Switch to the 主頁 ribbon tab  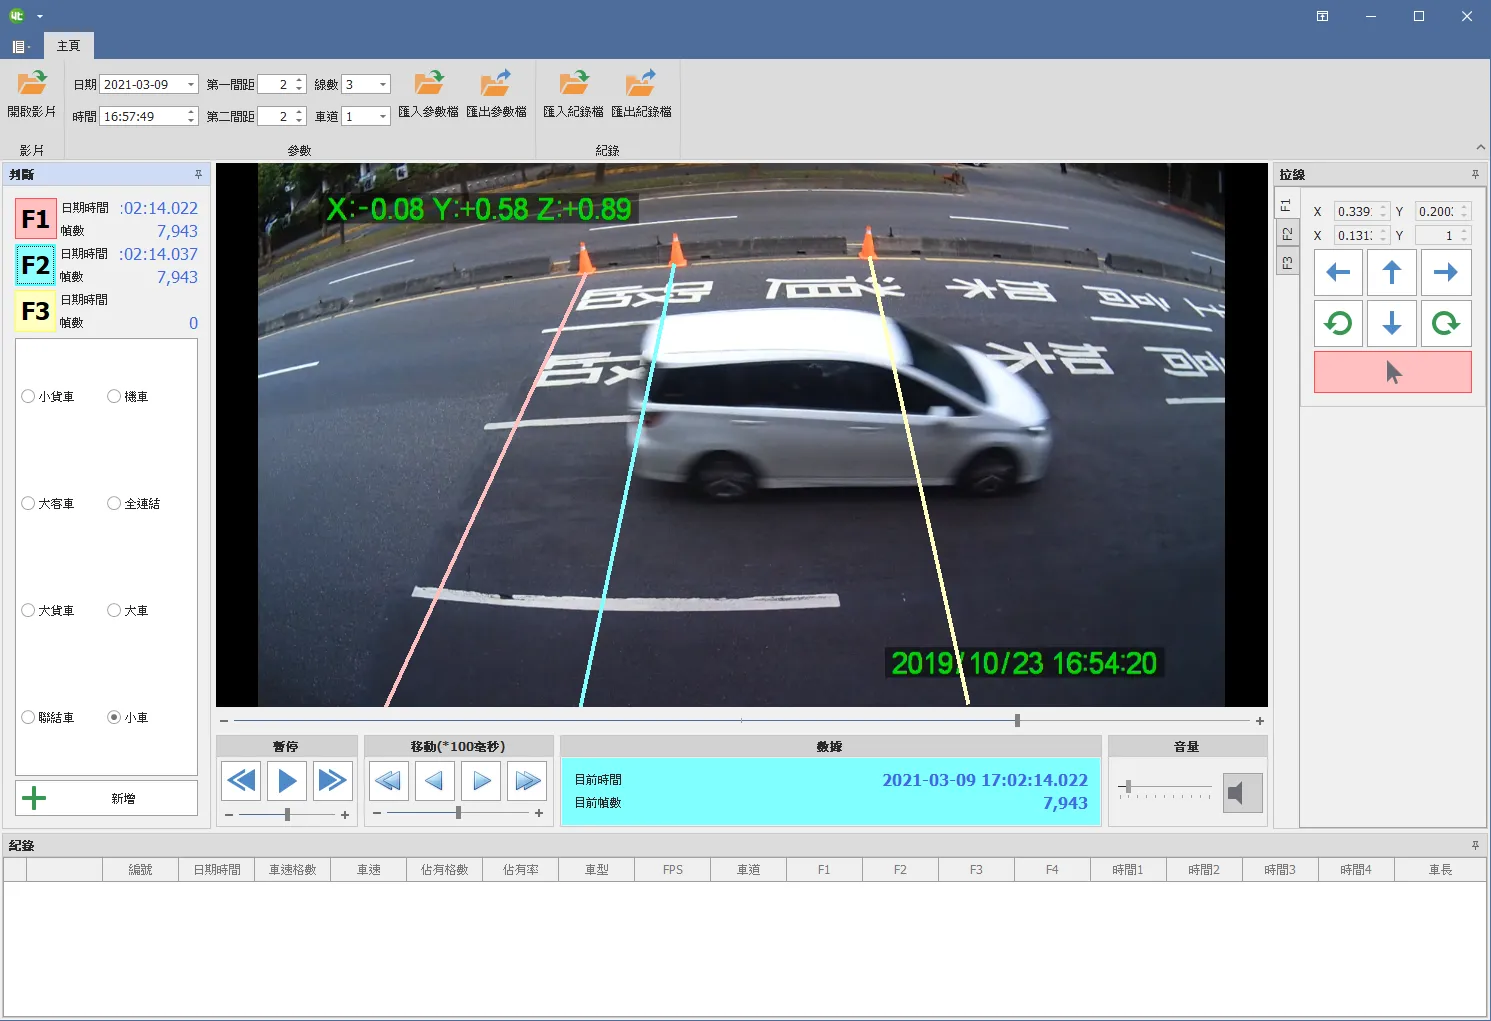tap(68, 46)
